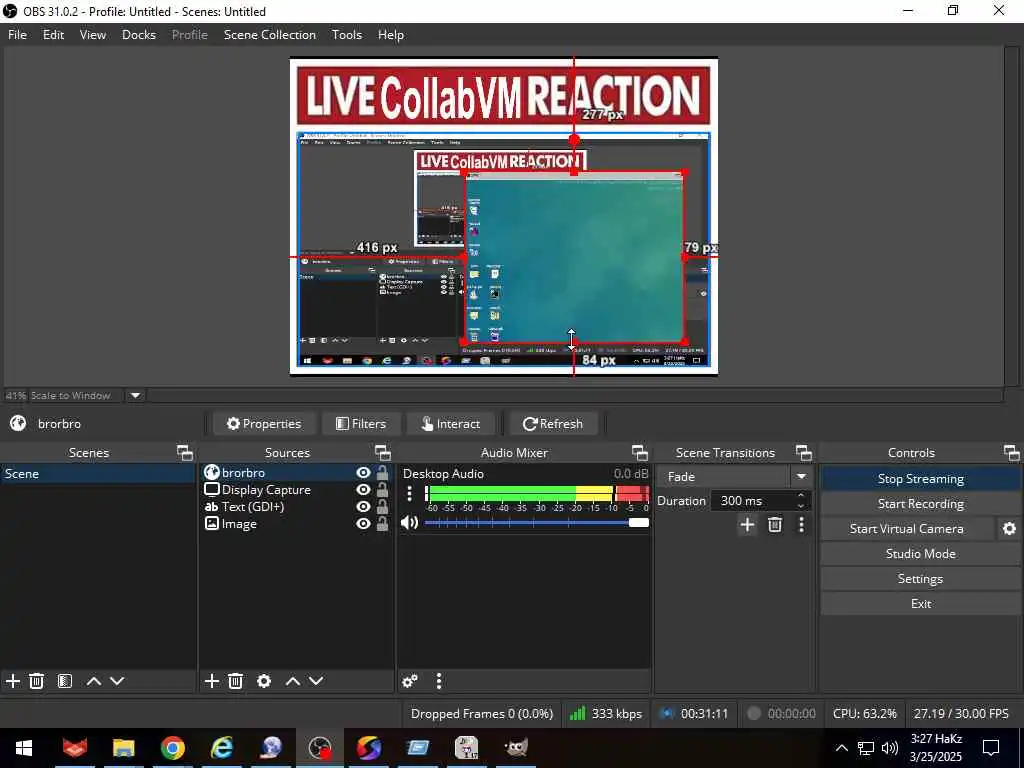
Task: Open the View menu
Action: click(93, 35)
